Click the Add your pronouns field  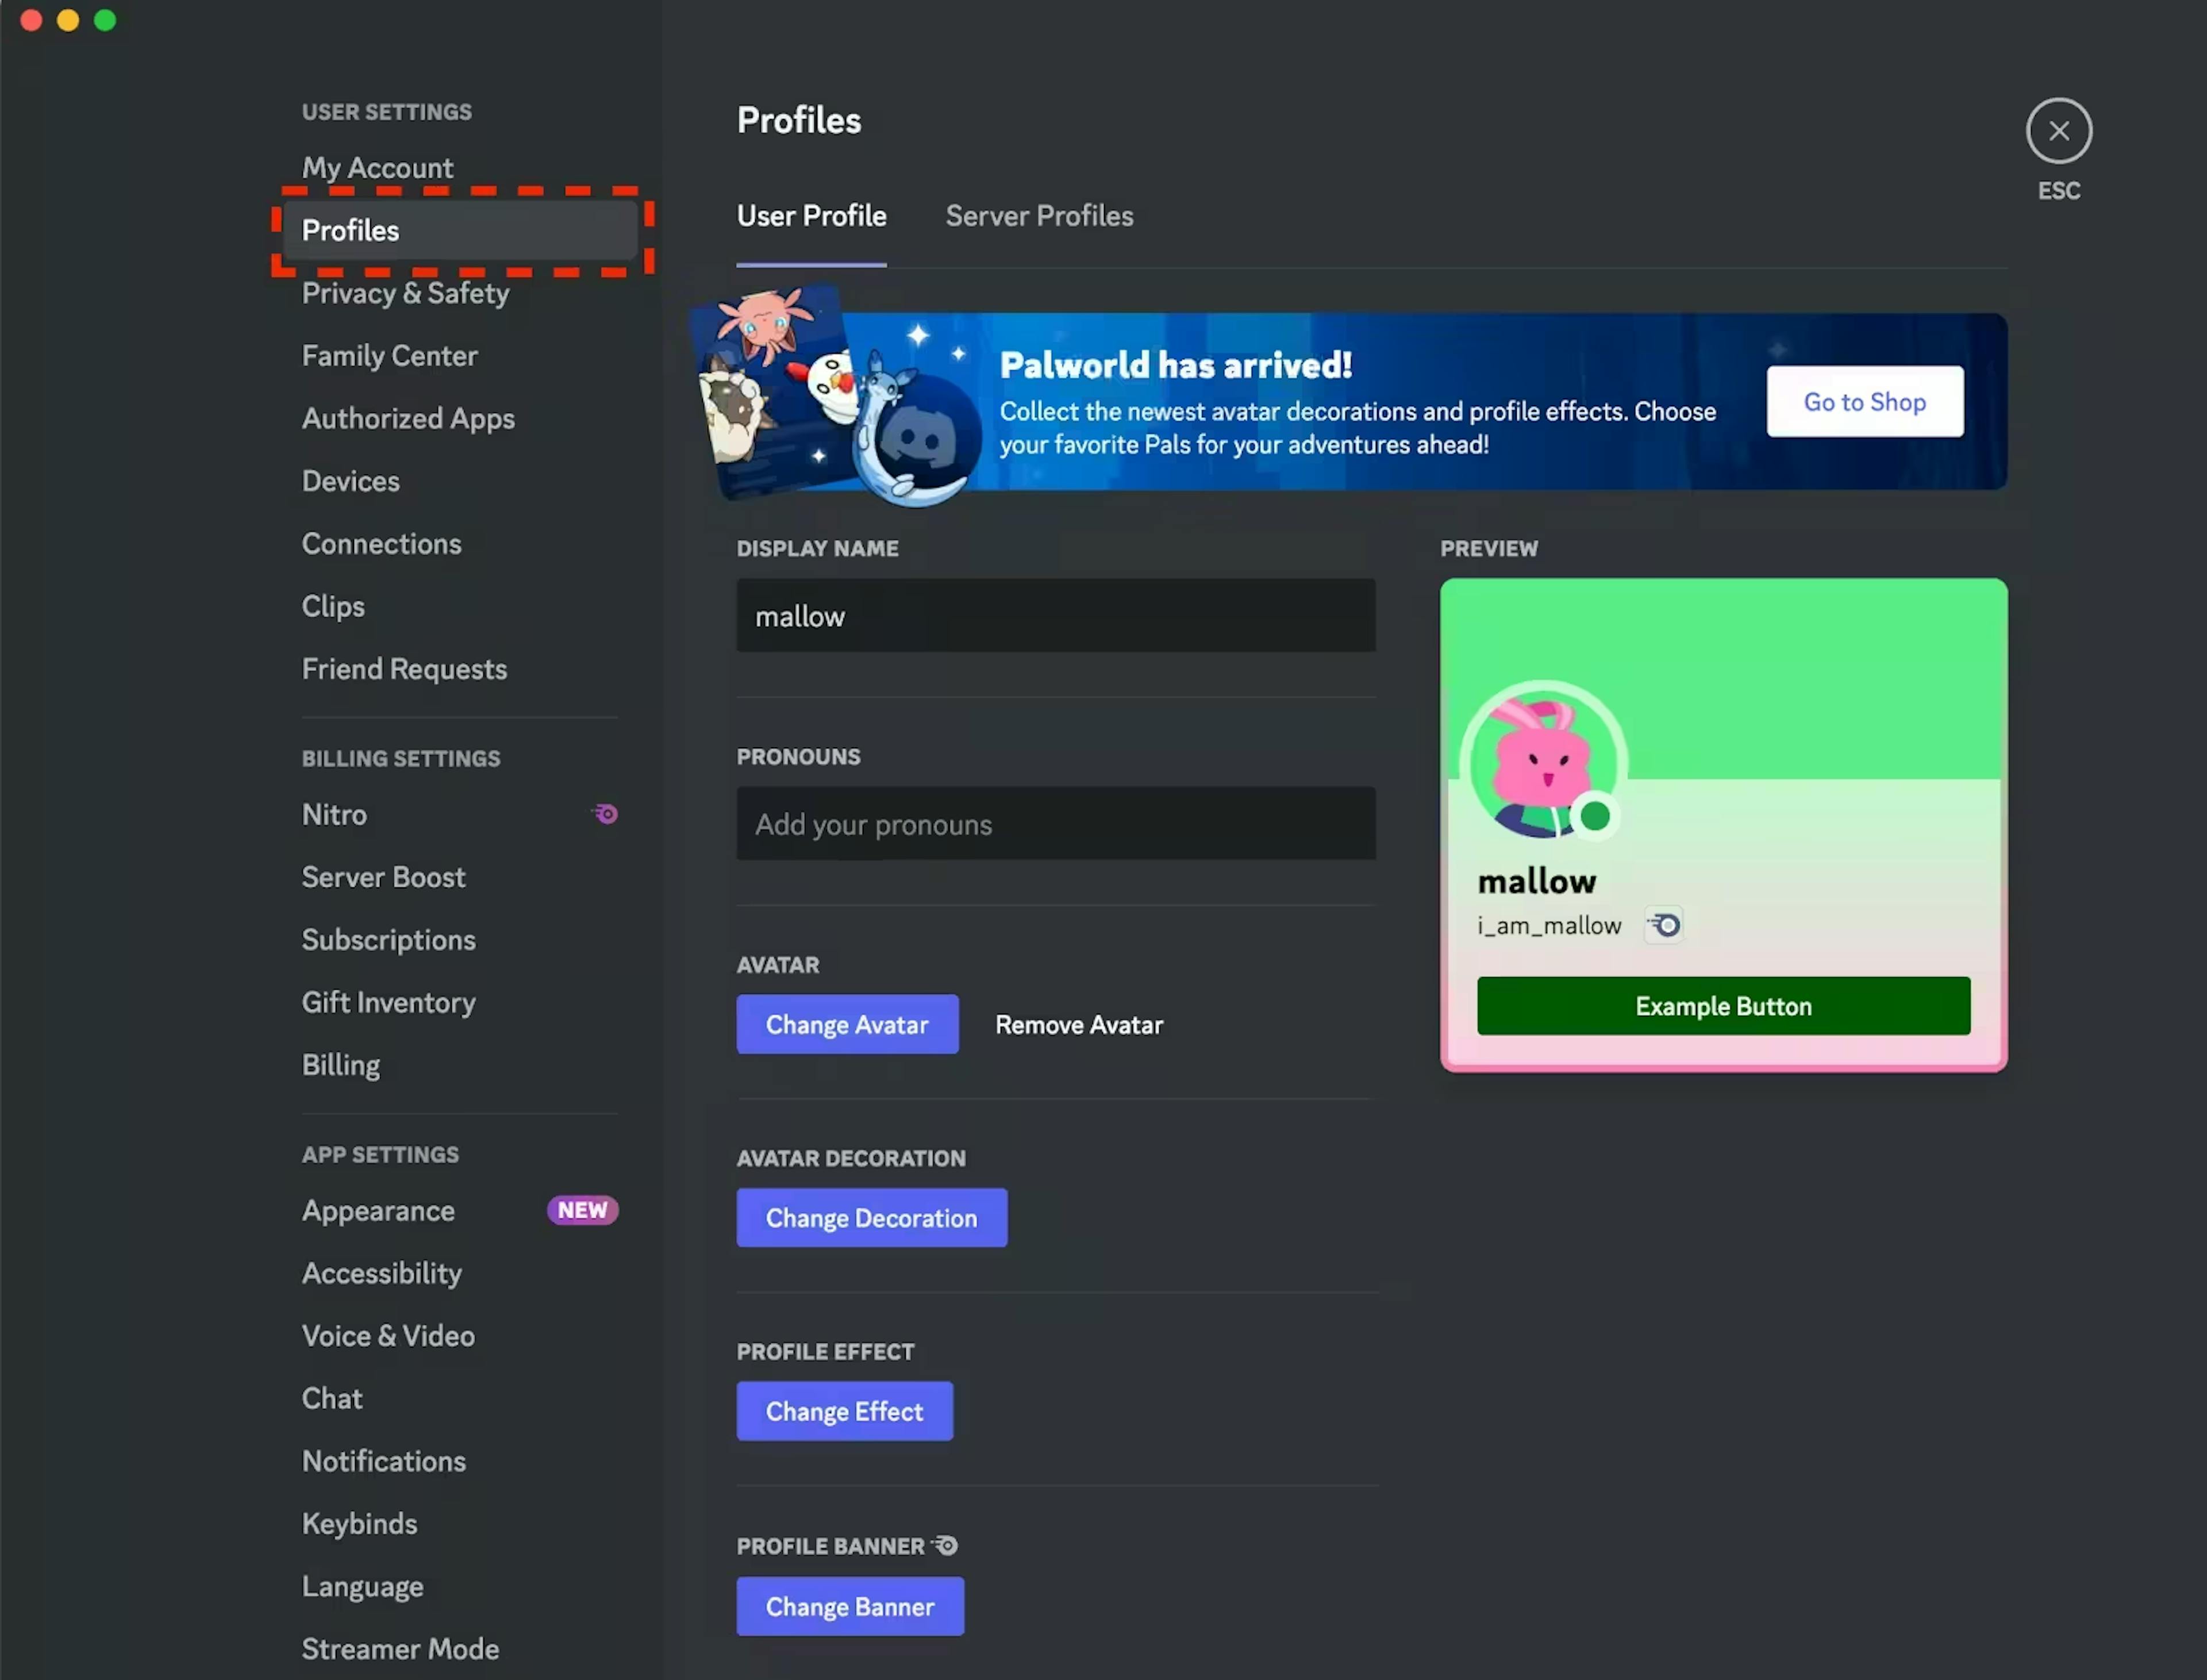pos(1056,824)
